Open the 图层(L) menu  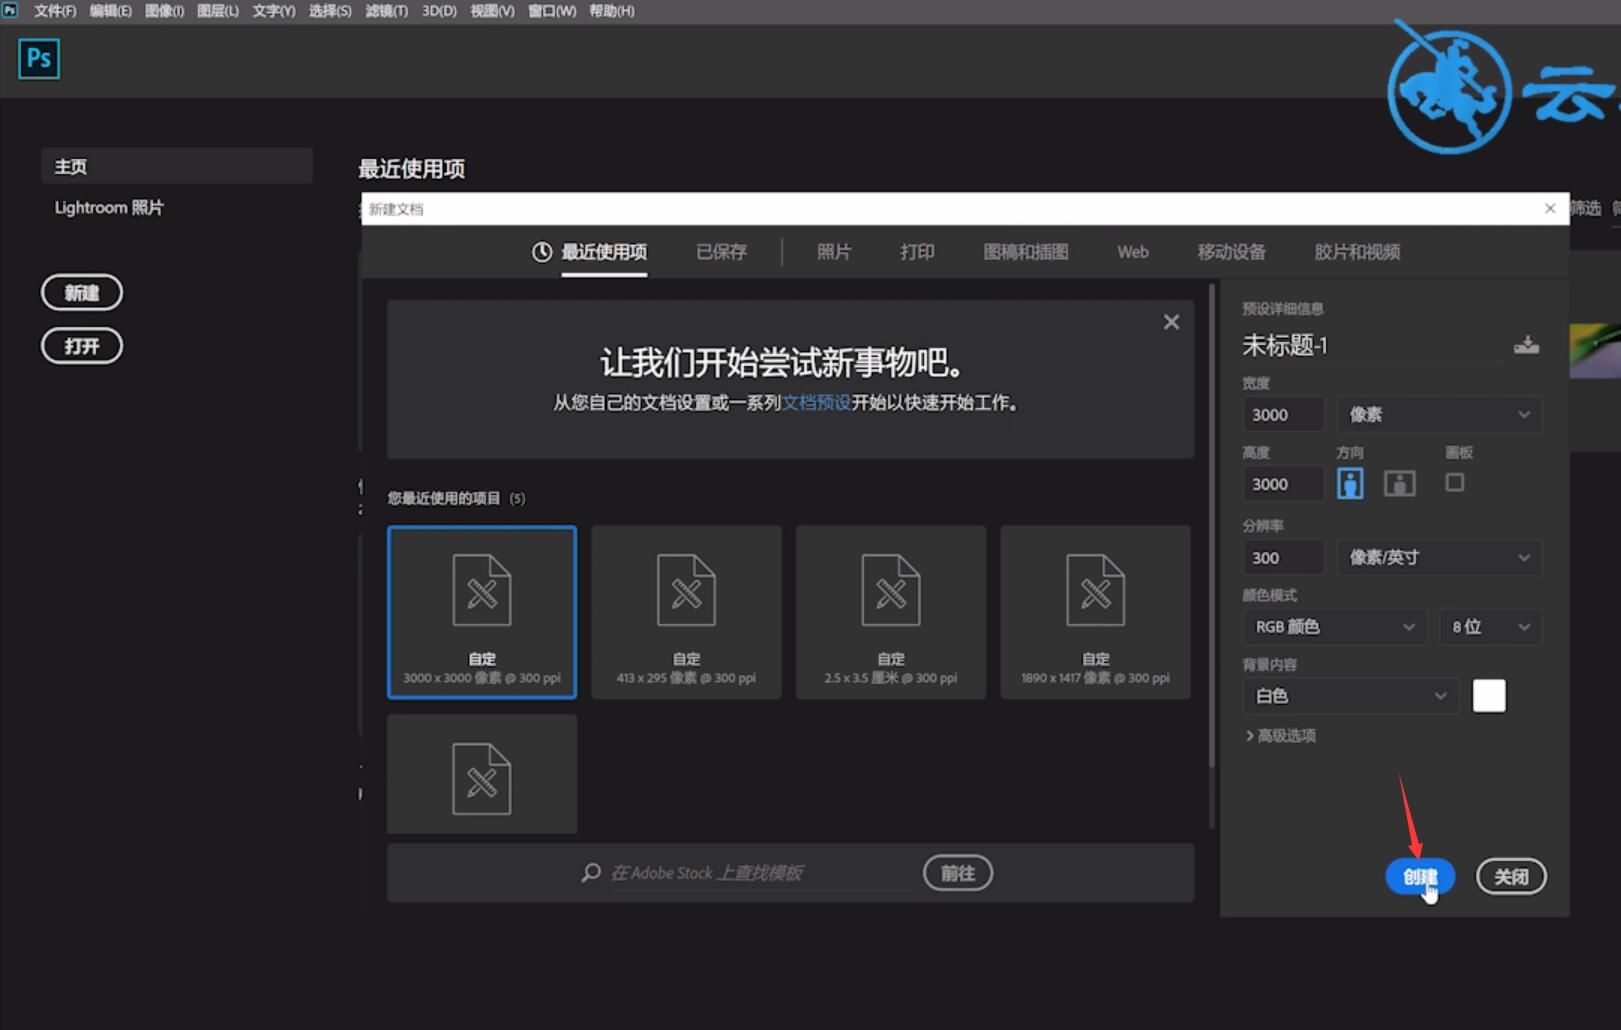tap(218, 11)
